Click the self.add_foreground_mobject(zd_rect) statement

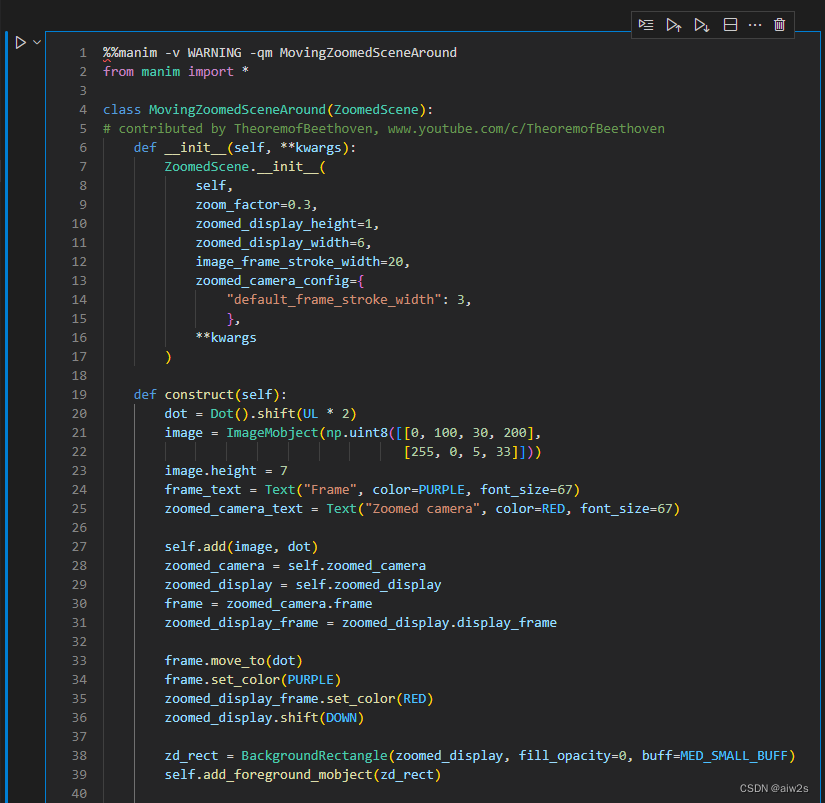tap(303, 775)
